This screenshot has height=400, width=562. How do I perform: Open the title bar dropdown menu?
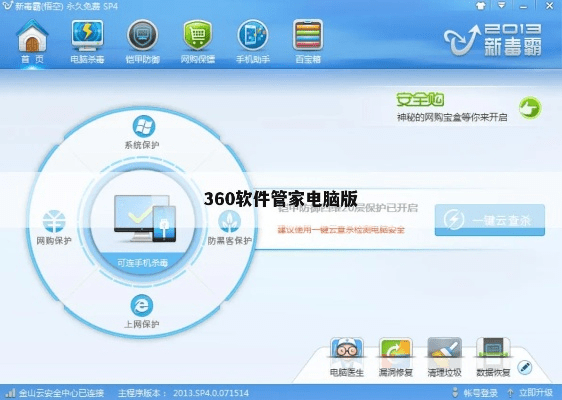[501, 6]
